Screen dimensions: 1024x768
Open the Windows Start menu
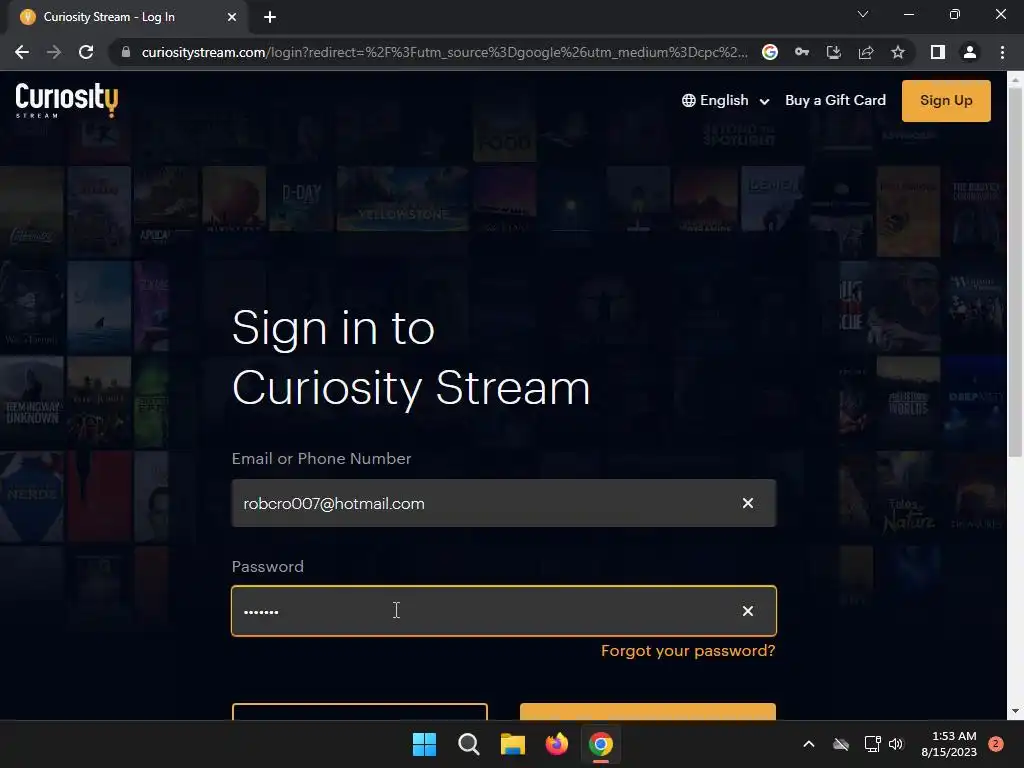[x=424, y=744]
